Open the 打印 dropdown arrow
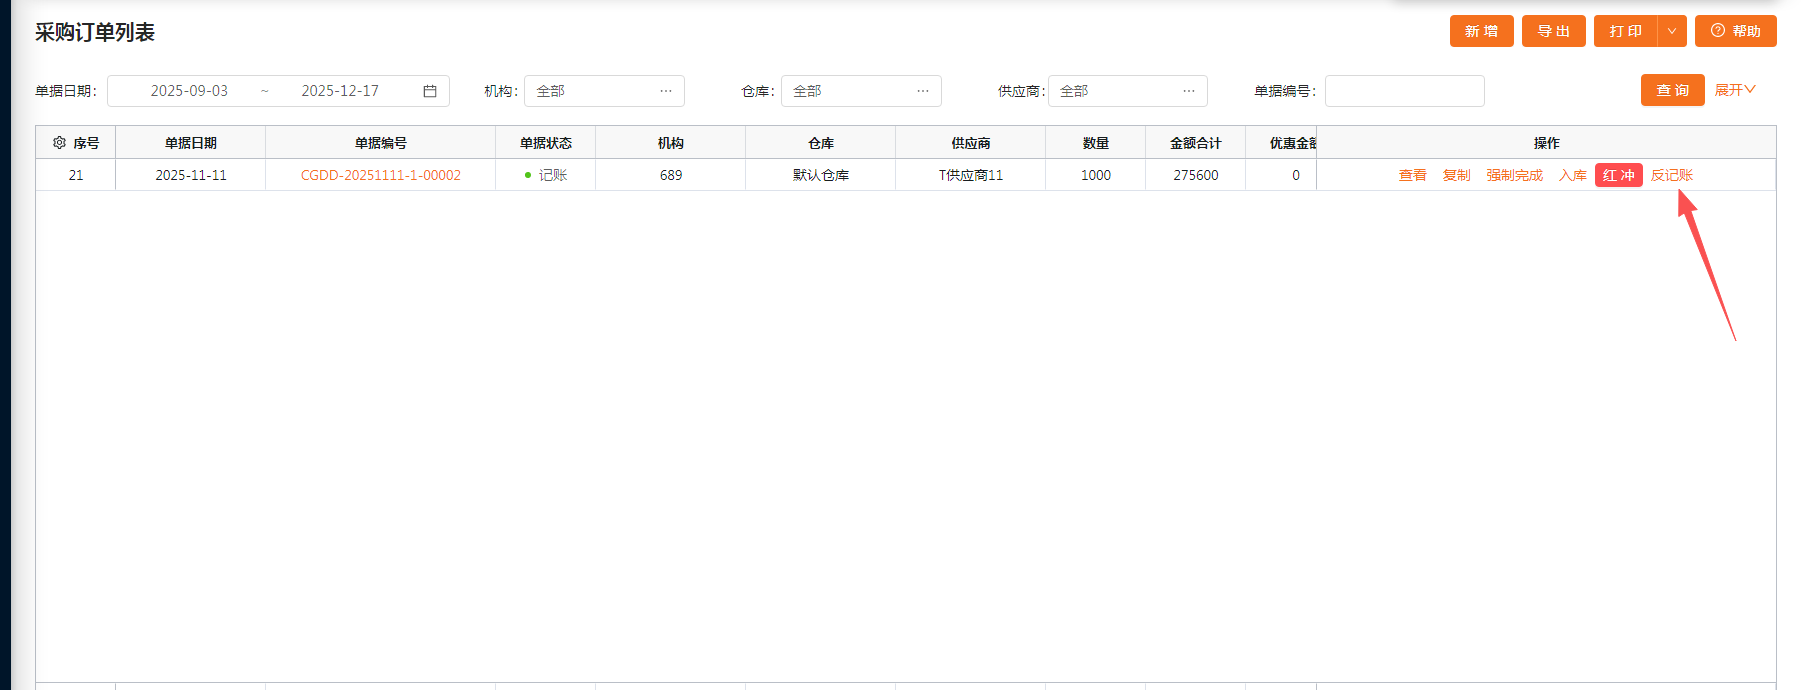Viewport: 1801px width, 690px height. click(x=1671, y=31)
